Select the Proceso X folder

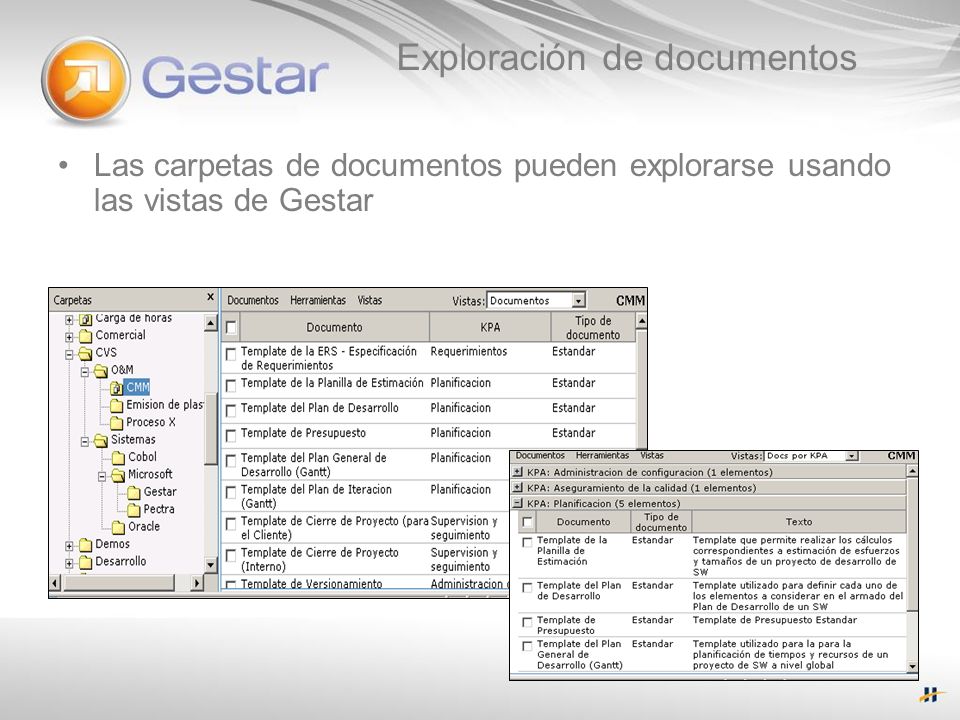pyautogui.click(x=151, y=422)
